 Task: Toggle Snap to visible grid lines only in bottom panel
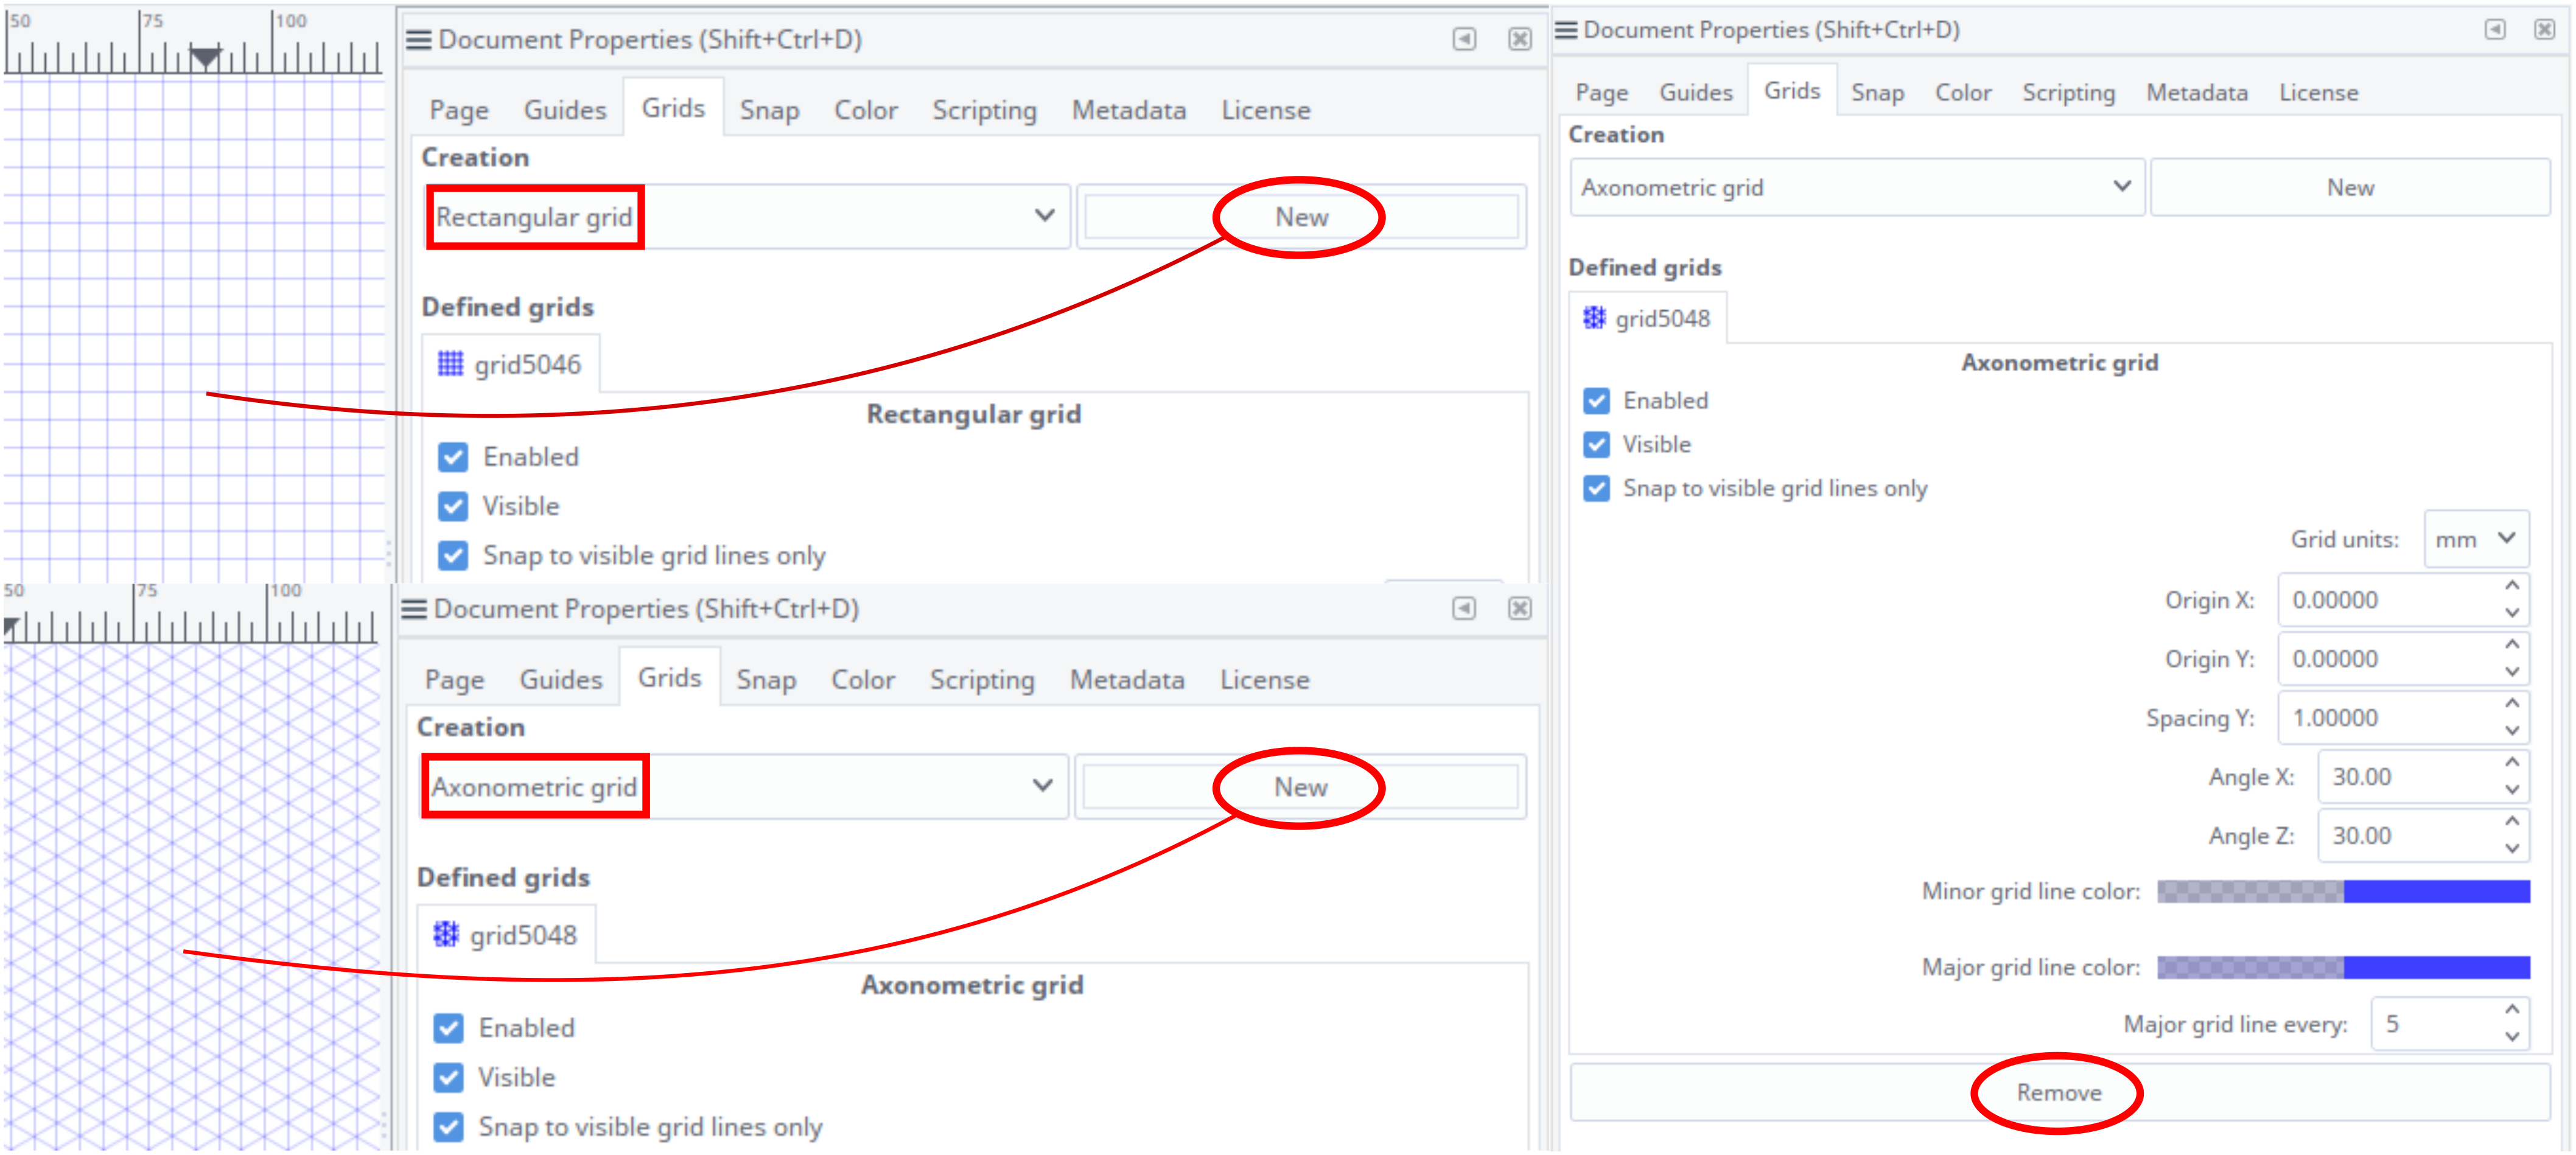449,1127
